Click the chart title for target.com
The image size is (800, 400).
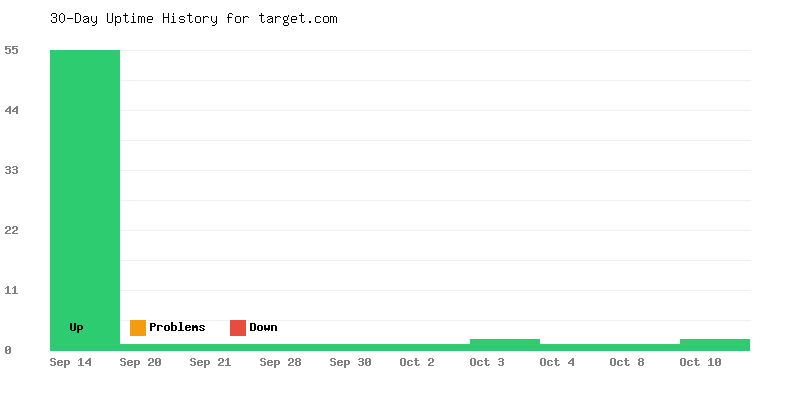[194, 19]
